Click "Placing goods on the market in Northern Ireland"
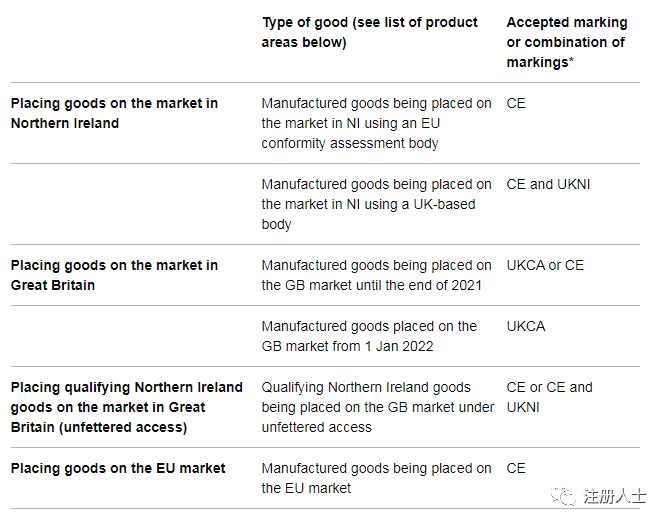 click(x=114, y=113)
